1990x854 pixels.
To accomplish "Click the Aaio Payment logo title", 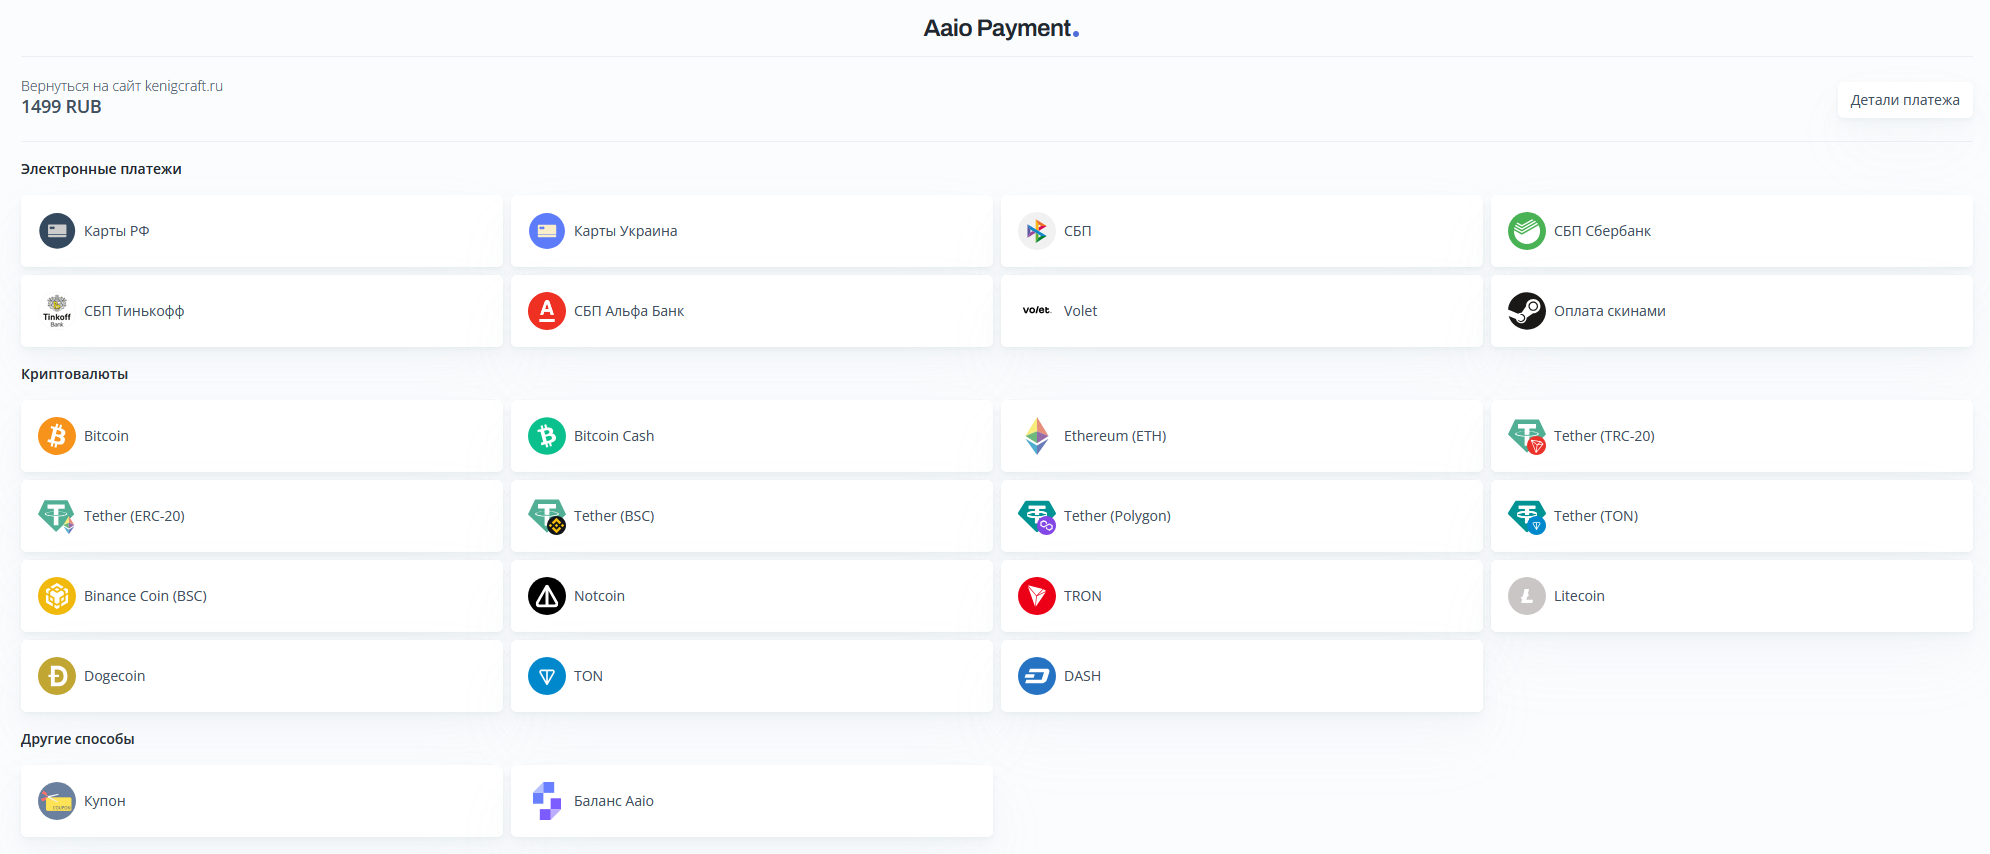I will click(1001, 28).
